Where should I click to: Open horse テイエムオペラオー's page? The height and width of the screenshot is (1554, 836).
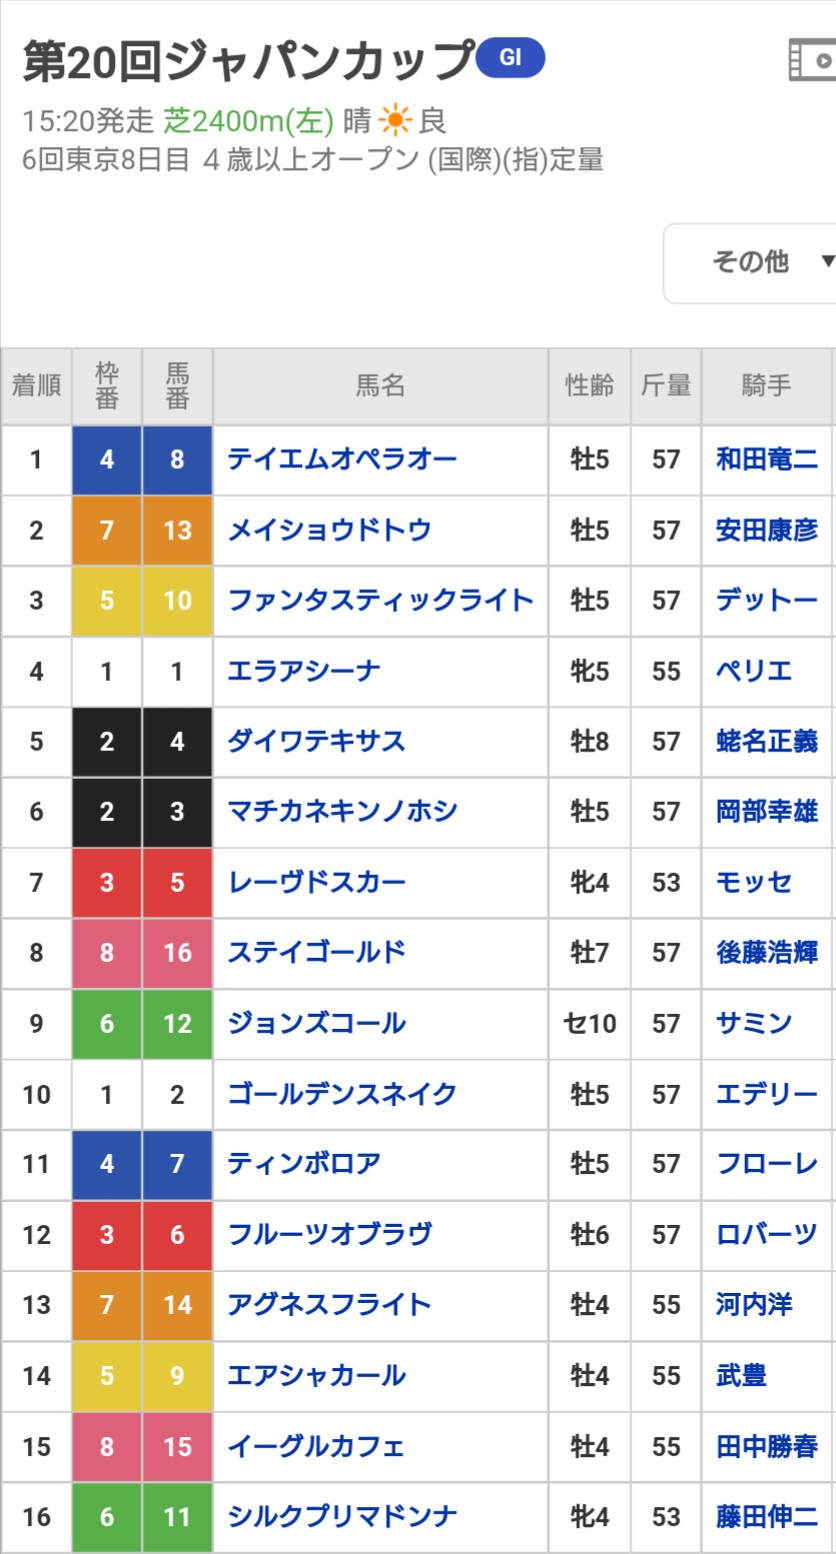[342, 459]
